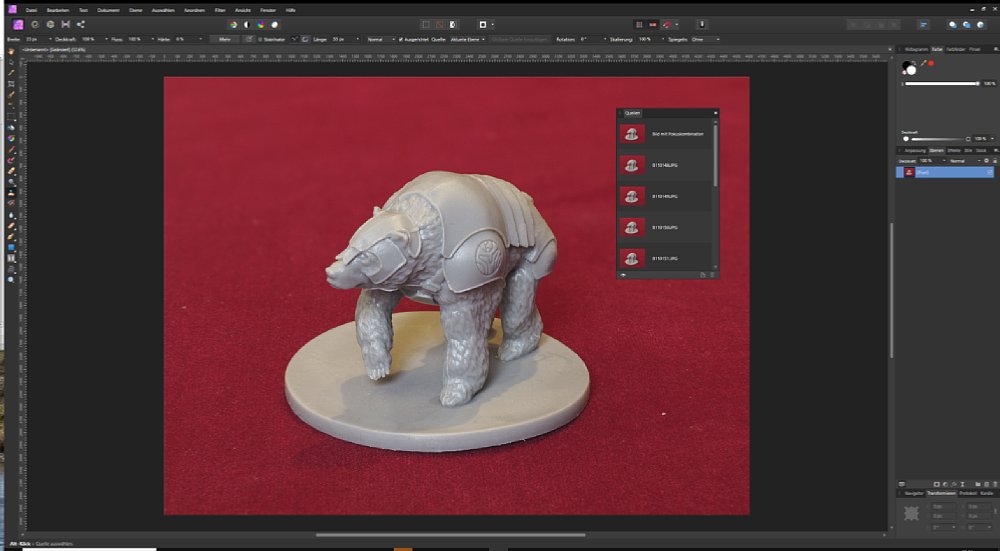Open the Aktuelle Ebene source dropdown
This screenshot has width=1000, height=551.
(468, 39)
